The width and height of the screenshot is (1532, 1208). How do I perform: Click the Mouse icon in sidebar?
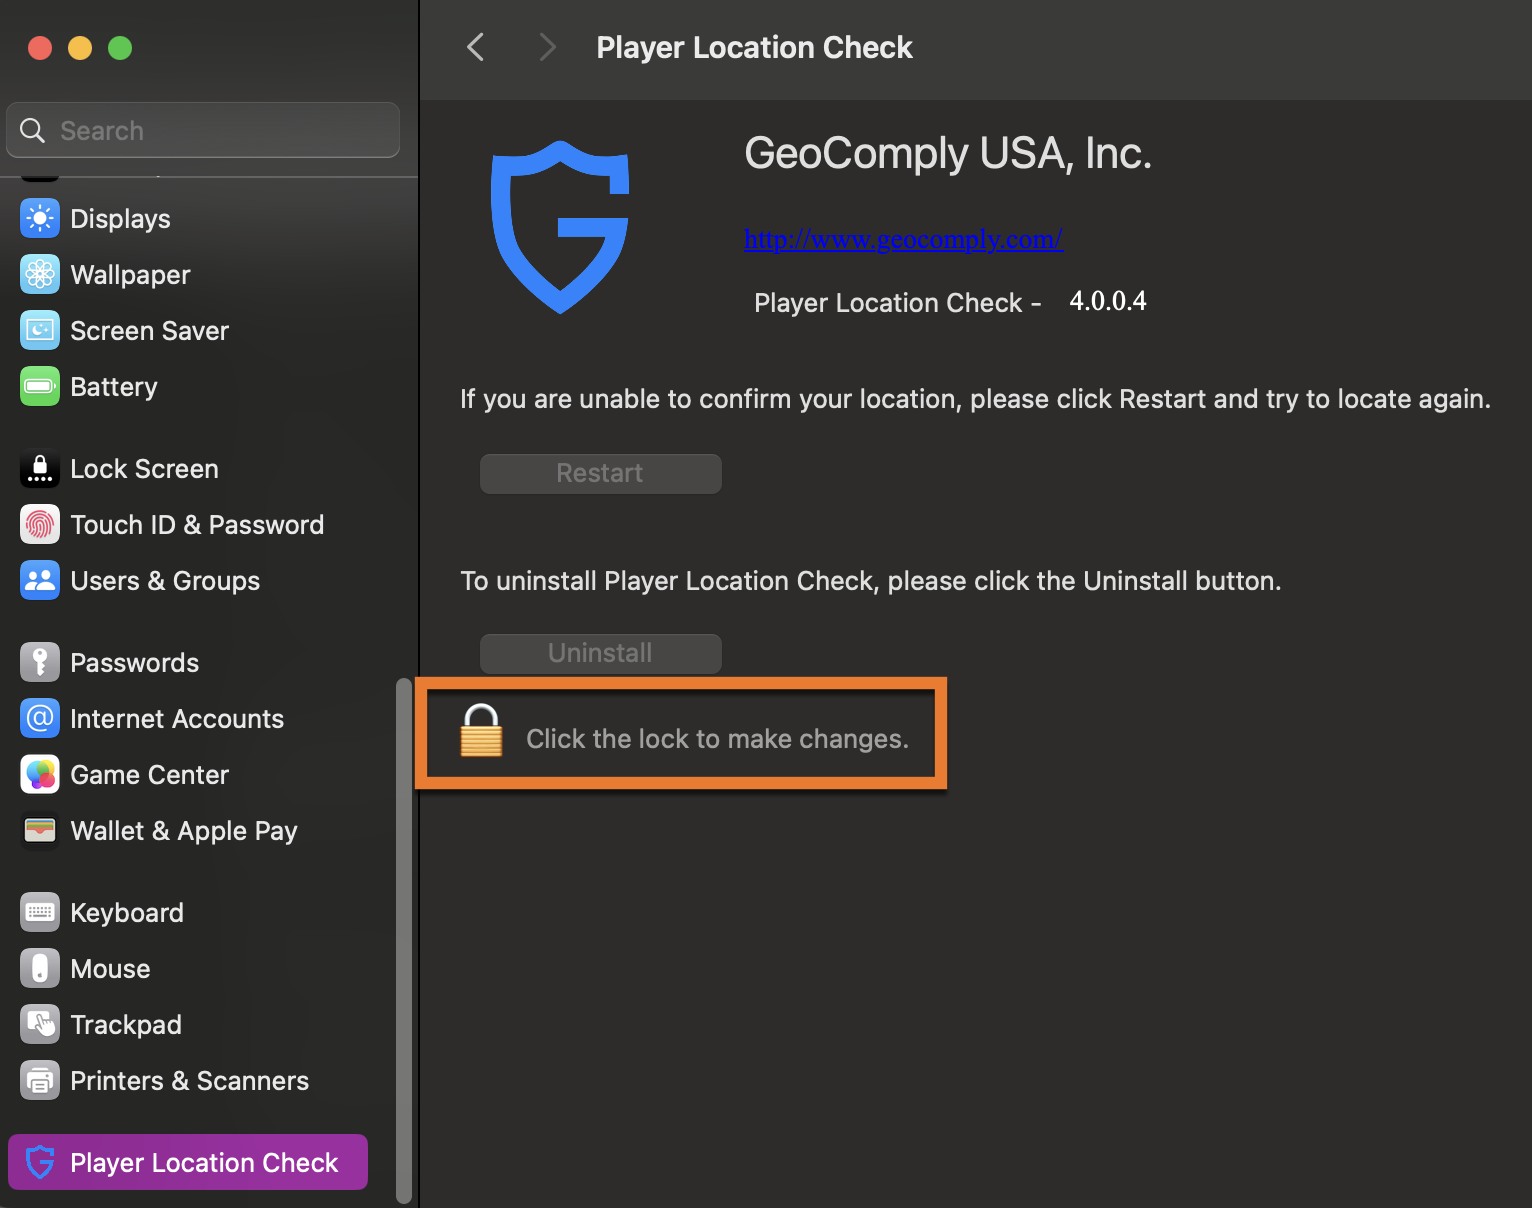[x=40, y=968]
